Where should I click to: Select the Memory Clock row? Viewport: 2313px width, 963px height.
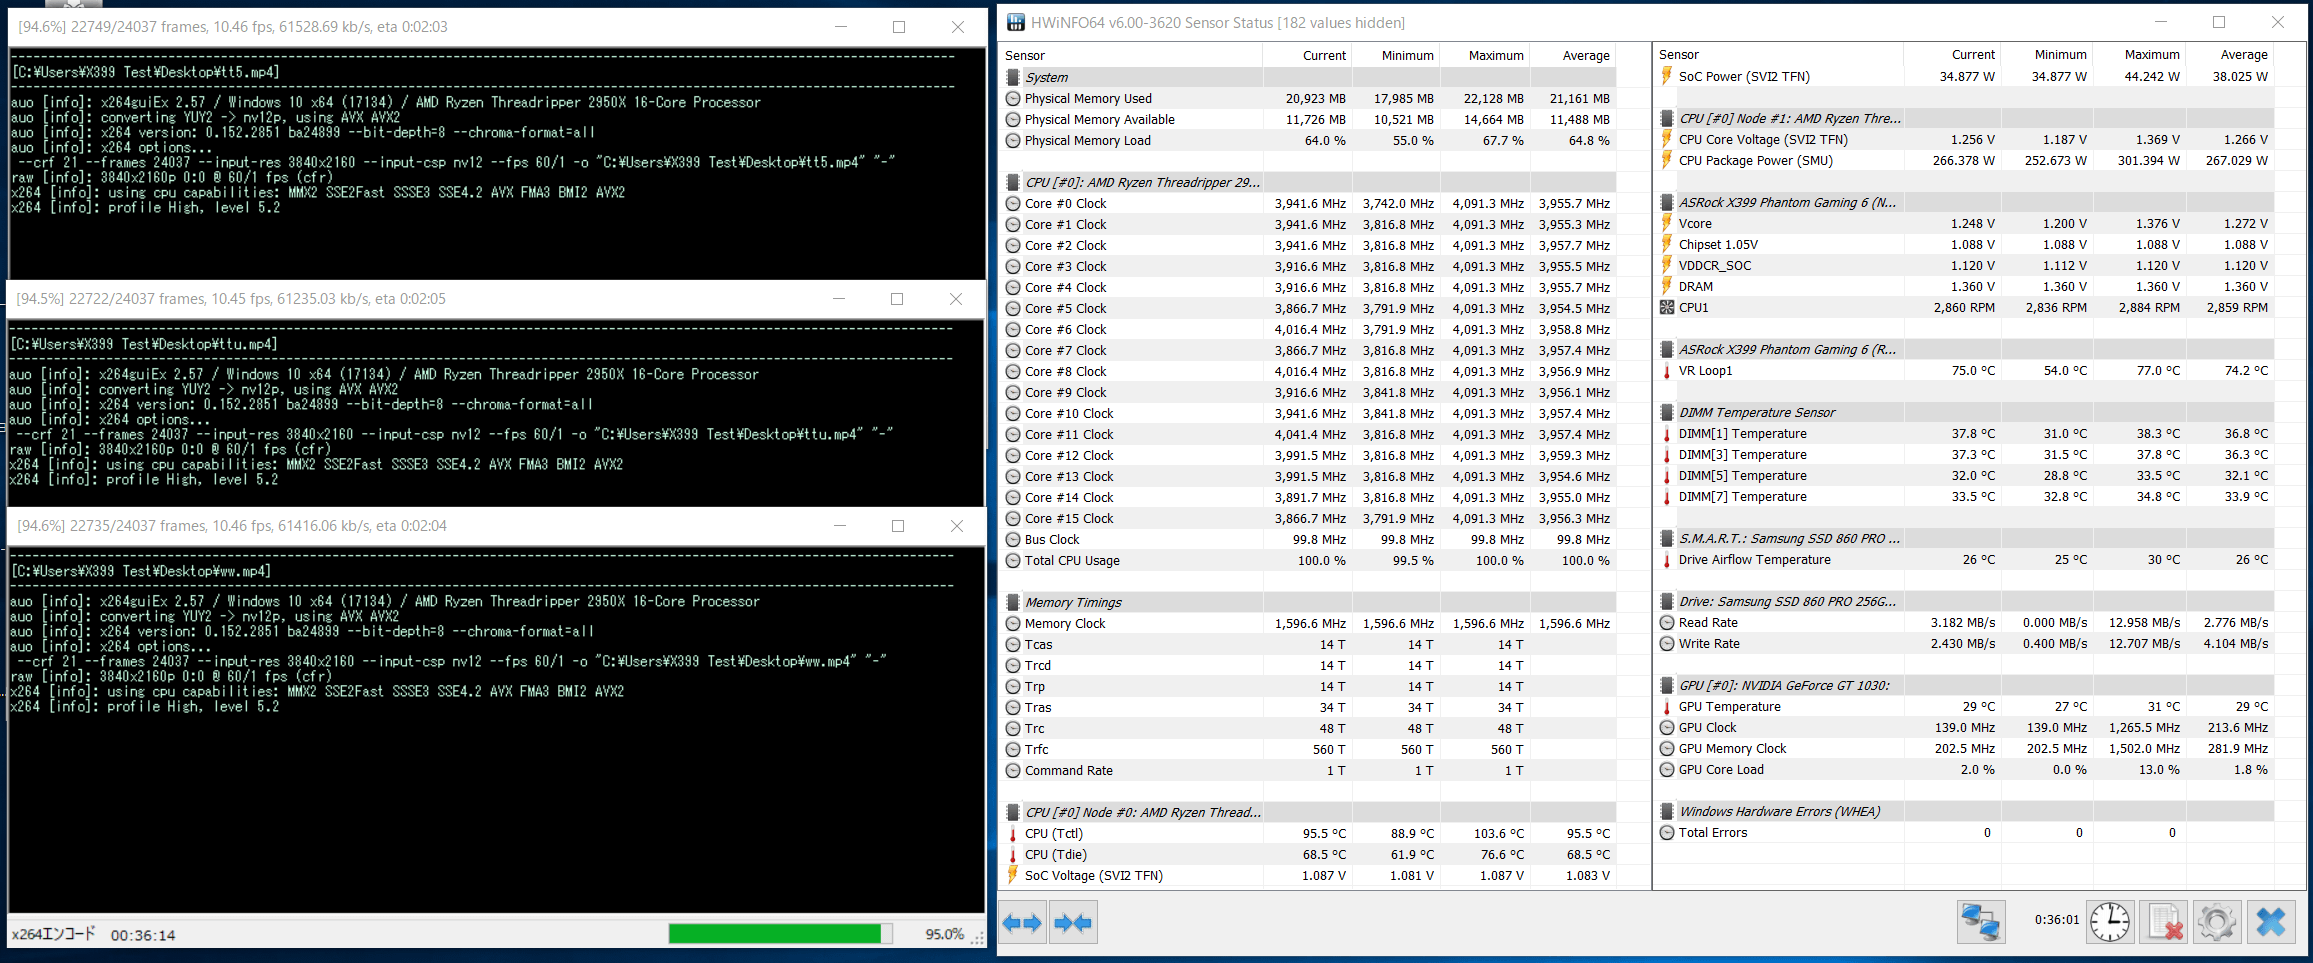tap(1309, 623)
